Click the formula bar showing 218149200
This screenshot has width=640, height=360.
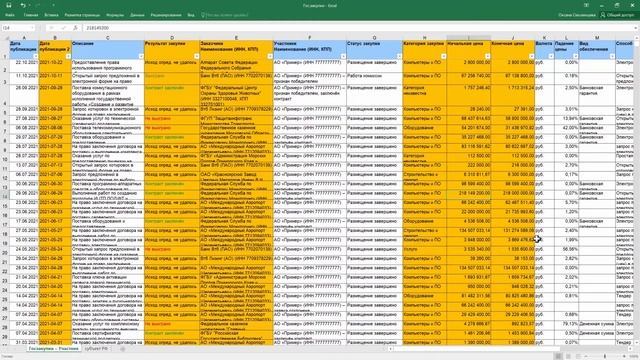pyautogui.click(x=359, y=28)
